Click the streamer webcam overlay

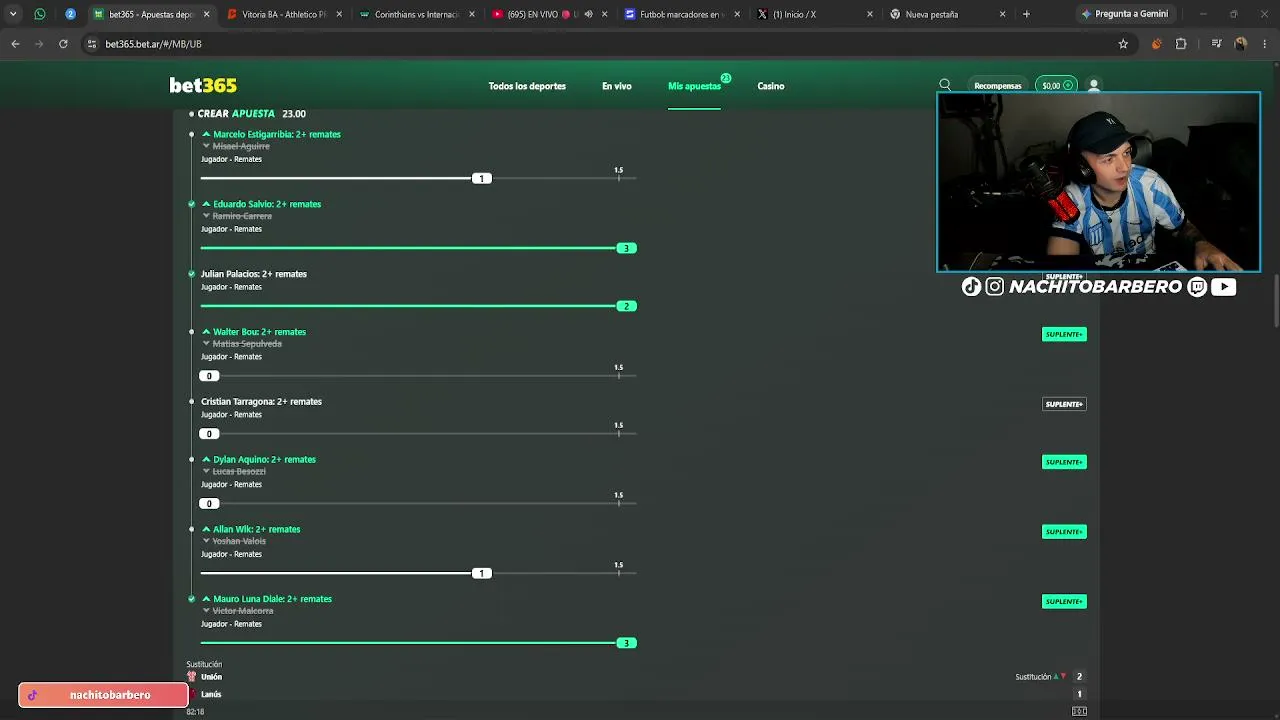pyautogui.click(x=1098, y=182)
